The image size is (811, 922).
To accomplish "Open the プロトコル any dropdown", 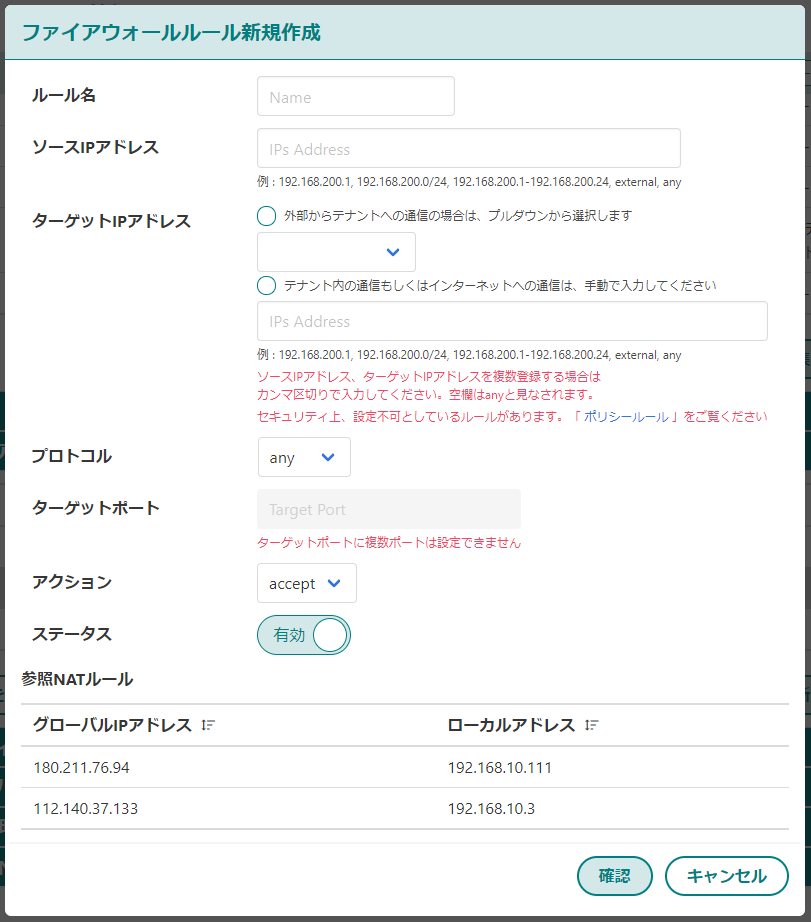I will tap(304, 457).
